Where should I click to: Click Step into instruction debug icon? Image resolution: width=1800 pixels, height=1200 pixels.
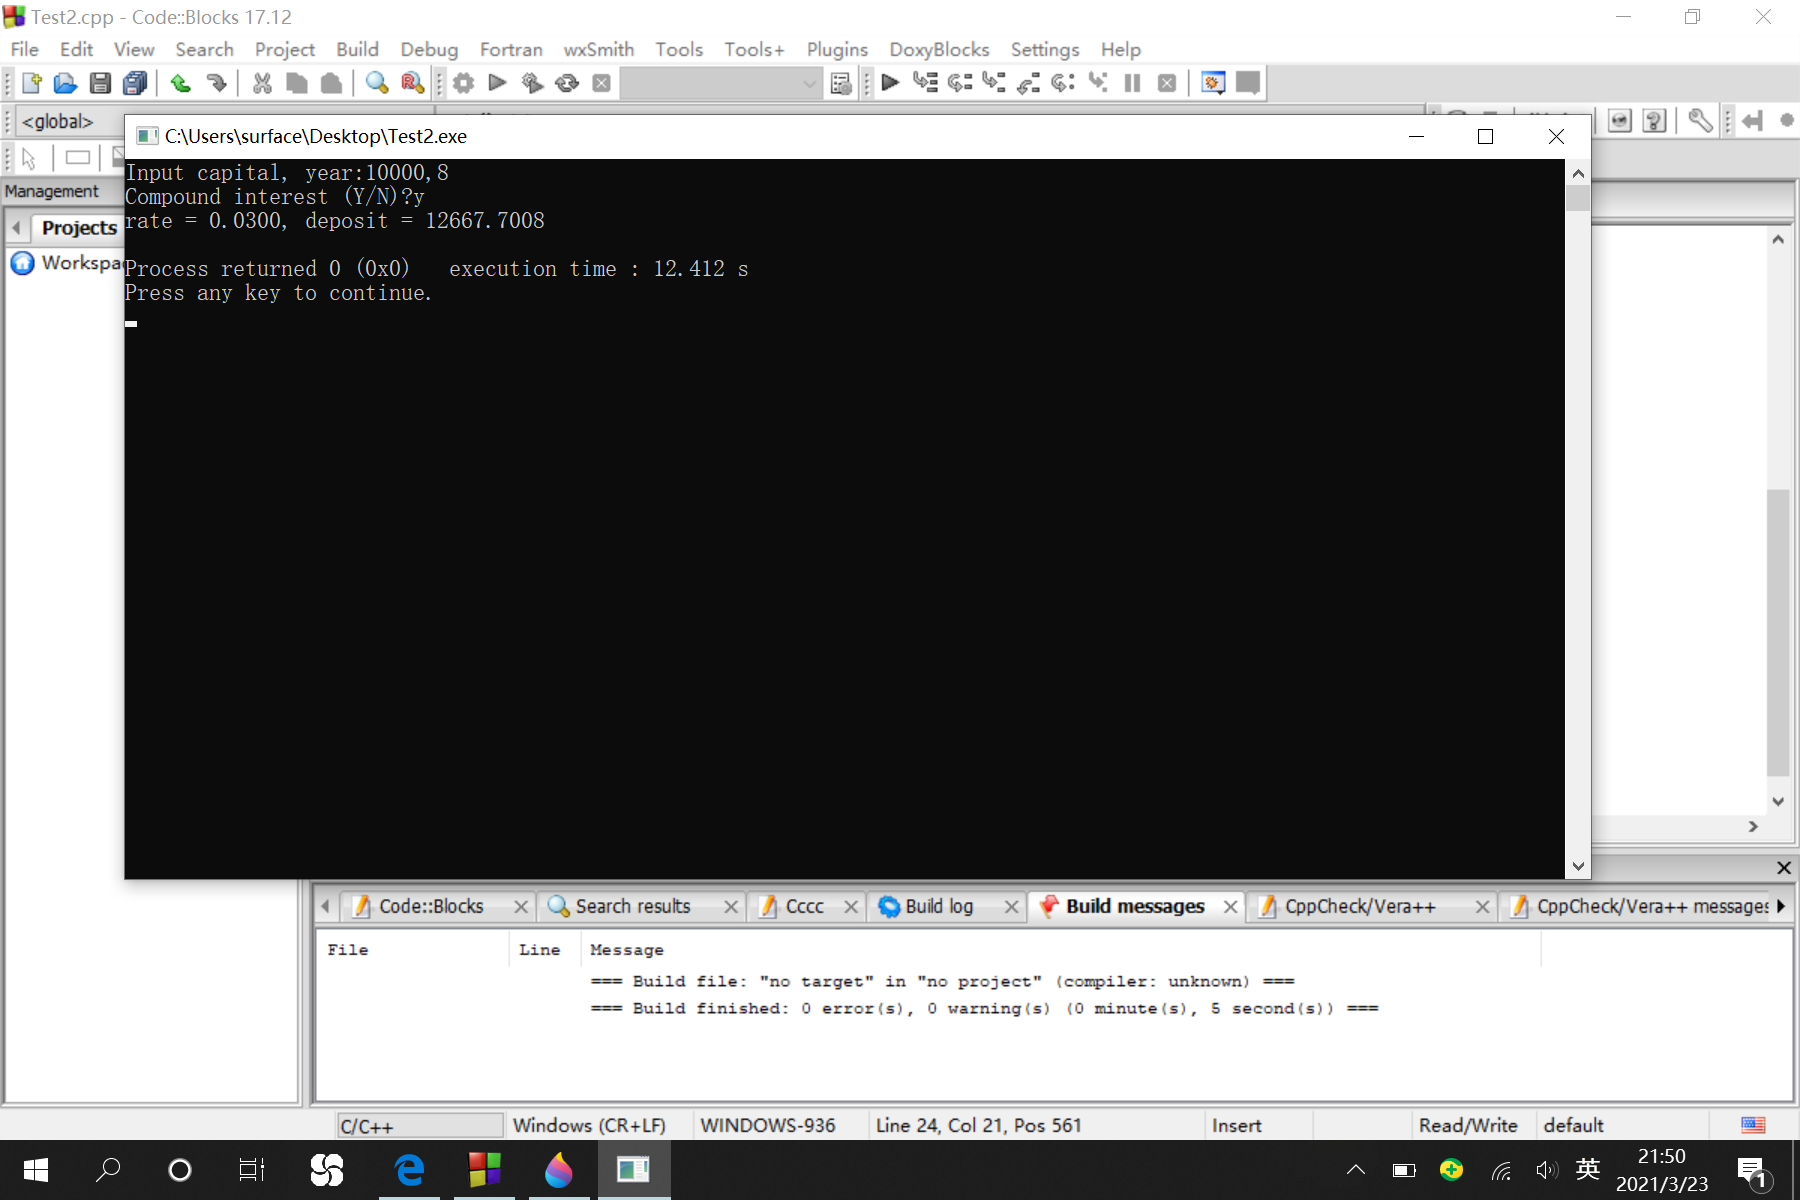[x=1098, y=83]
